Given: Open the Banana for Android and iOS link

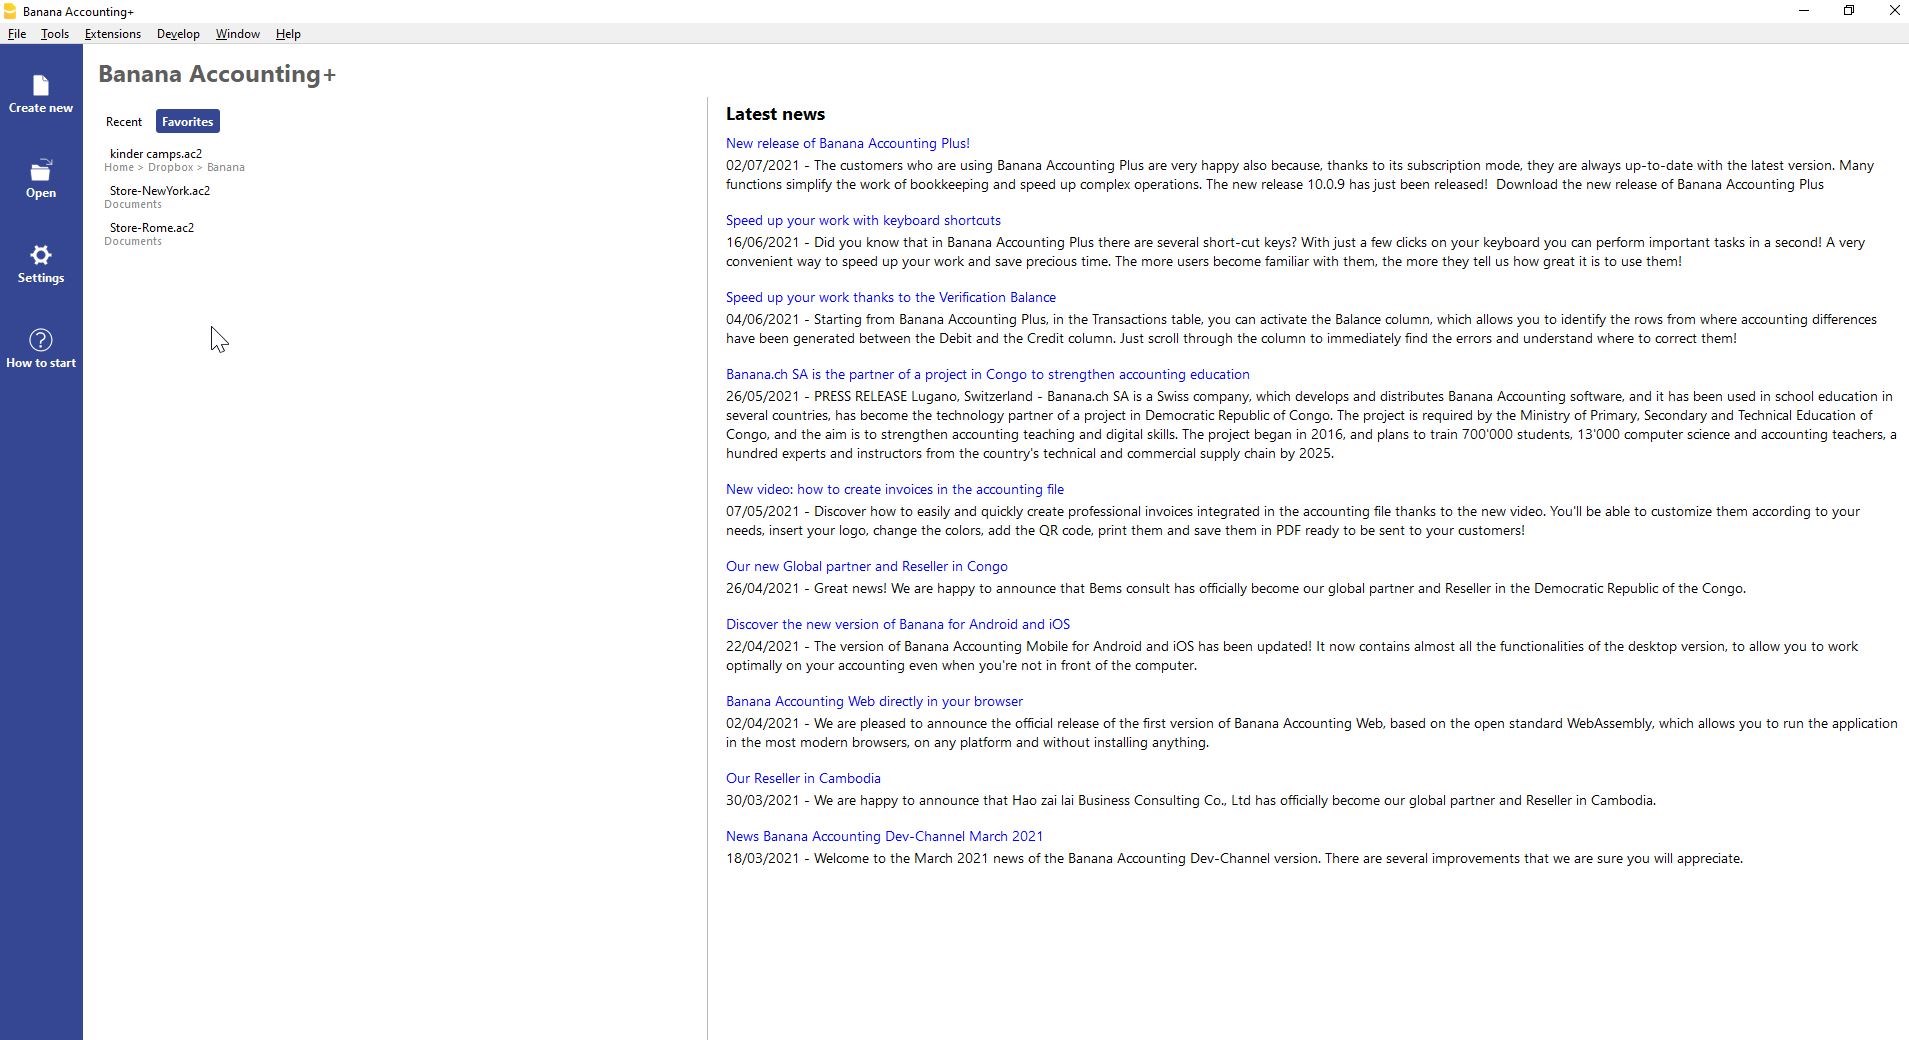Looking at the screenshot, I should pyautogui.click(x=898, y=625).
